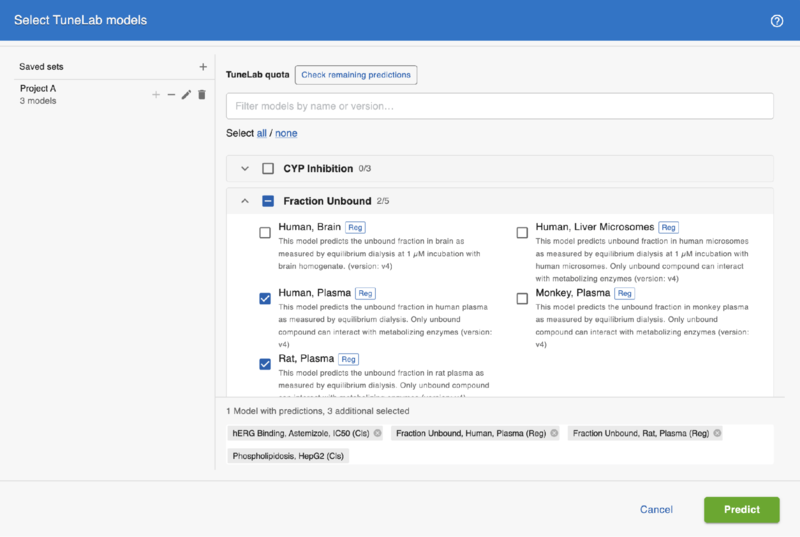Click the Saved sets heading
The width and height of the screenshot is (800, 537).
coord(41,67)
